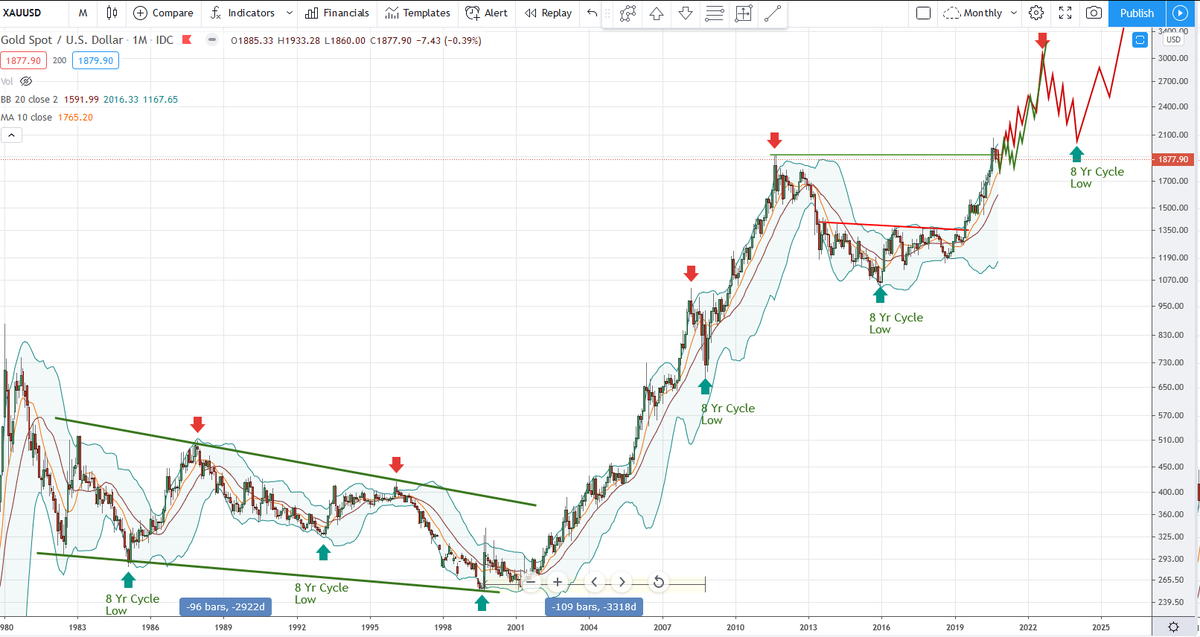Zoom in with the plus button
1200x637 pixels.
pyautogui.click(x=558, y=581)
